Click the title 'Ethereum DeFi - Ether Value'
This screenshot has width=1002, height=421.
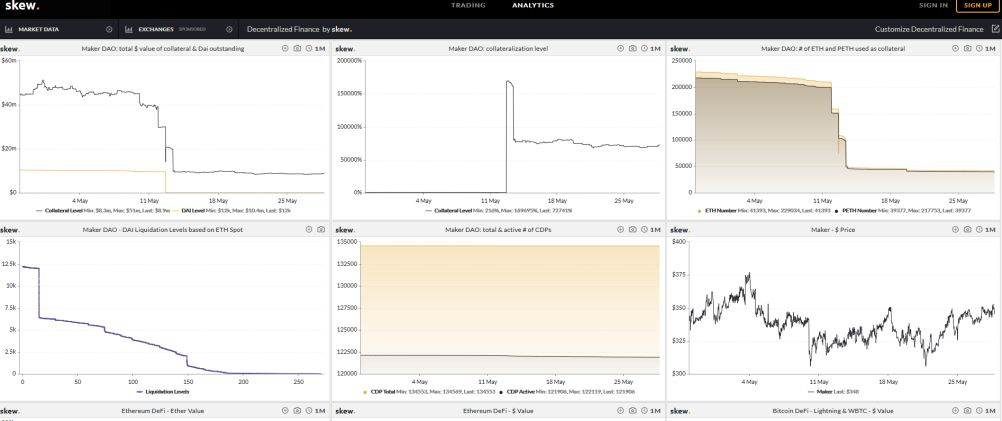click(163, 411)
